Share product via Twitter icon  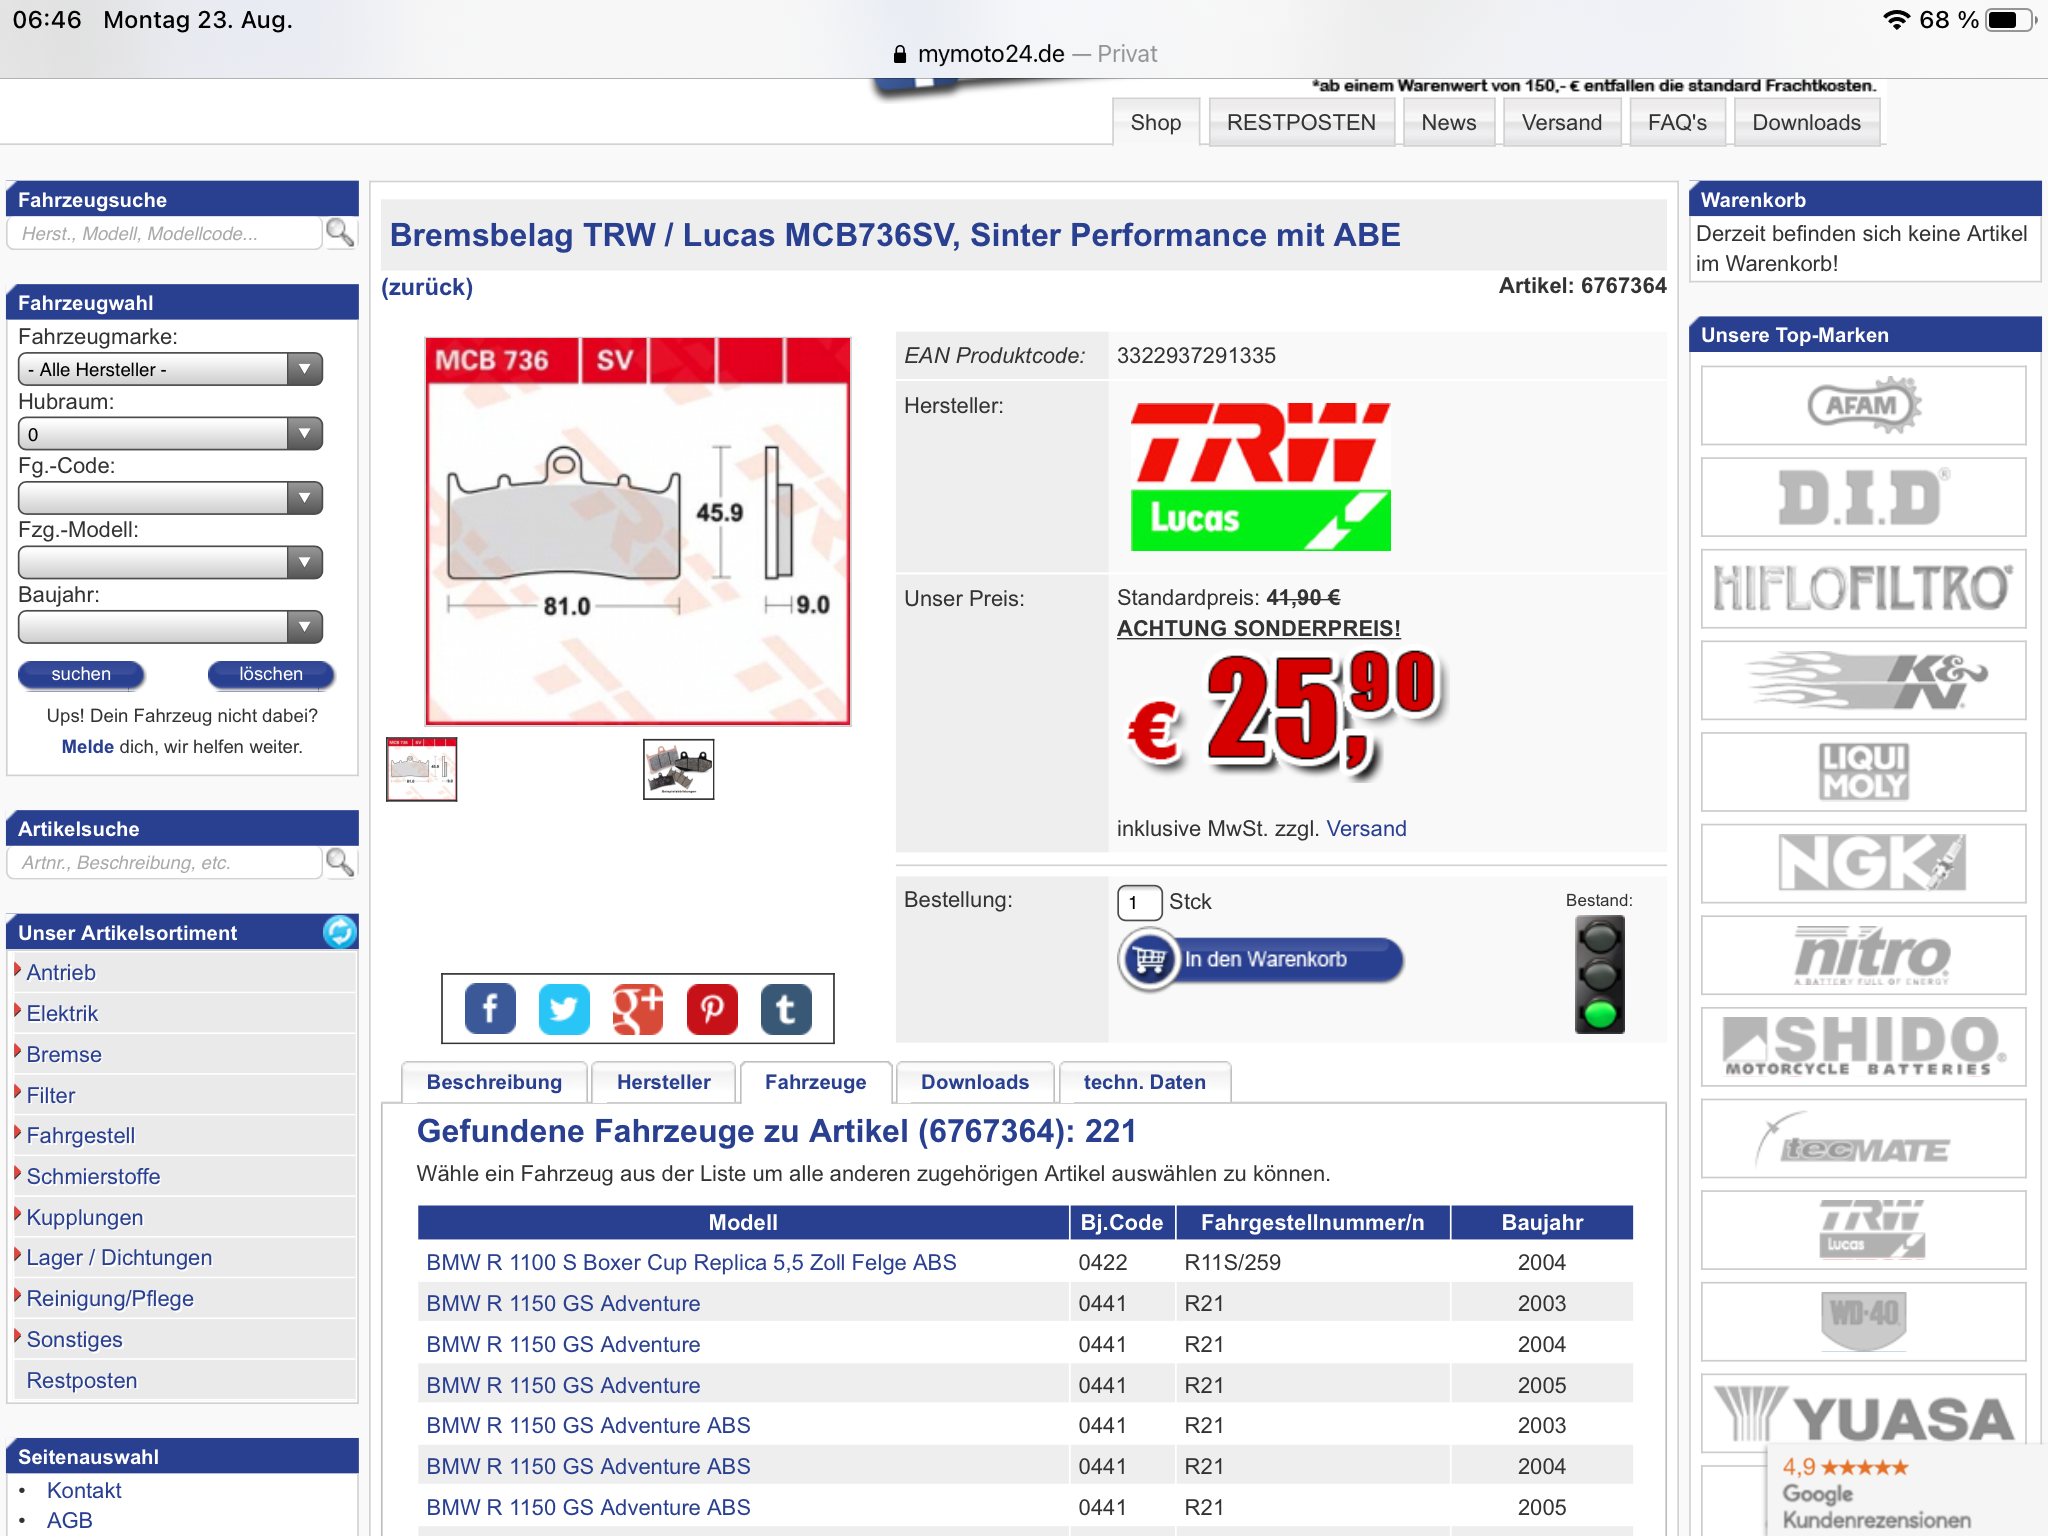(564, 1009)
